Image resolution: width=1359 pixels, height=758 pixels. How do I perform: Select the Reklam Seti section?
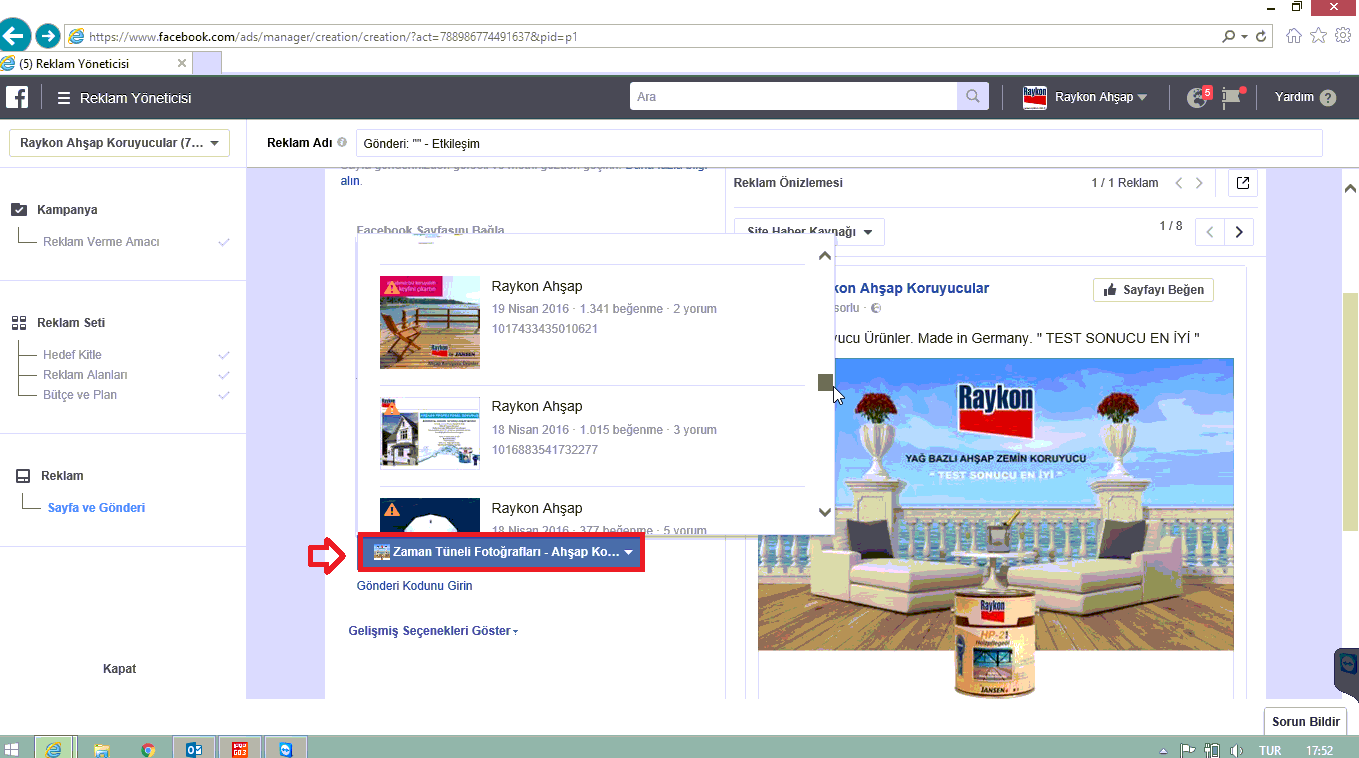click(x=71, y=323)
